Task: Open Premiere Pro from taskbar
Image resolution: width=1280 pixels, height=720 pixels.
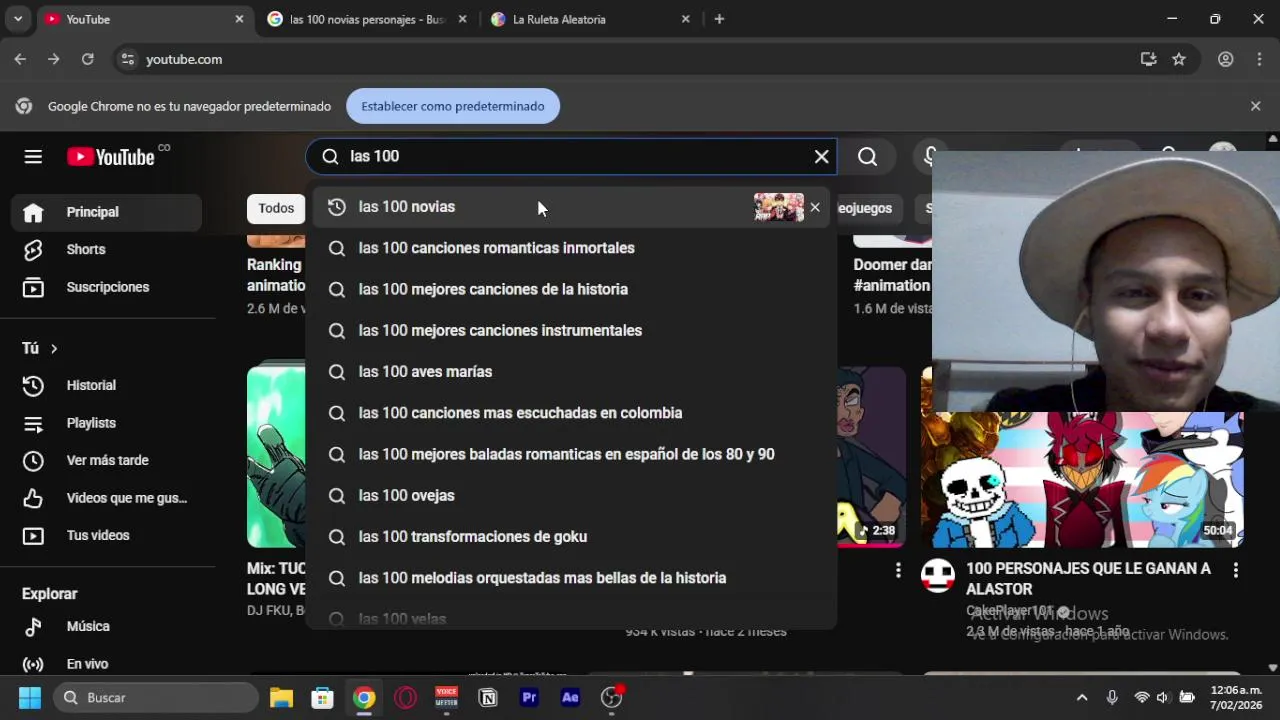Action: click(529, 697)
